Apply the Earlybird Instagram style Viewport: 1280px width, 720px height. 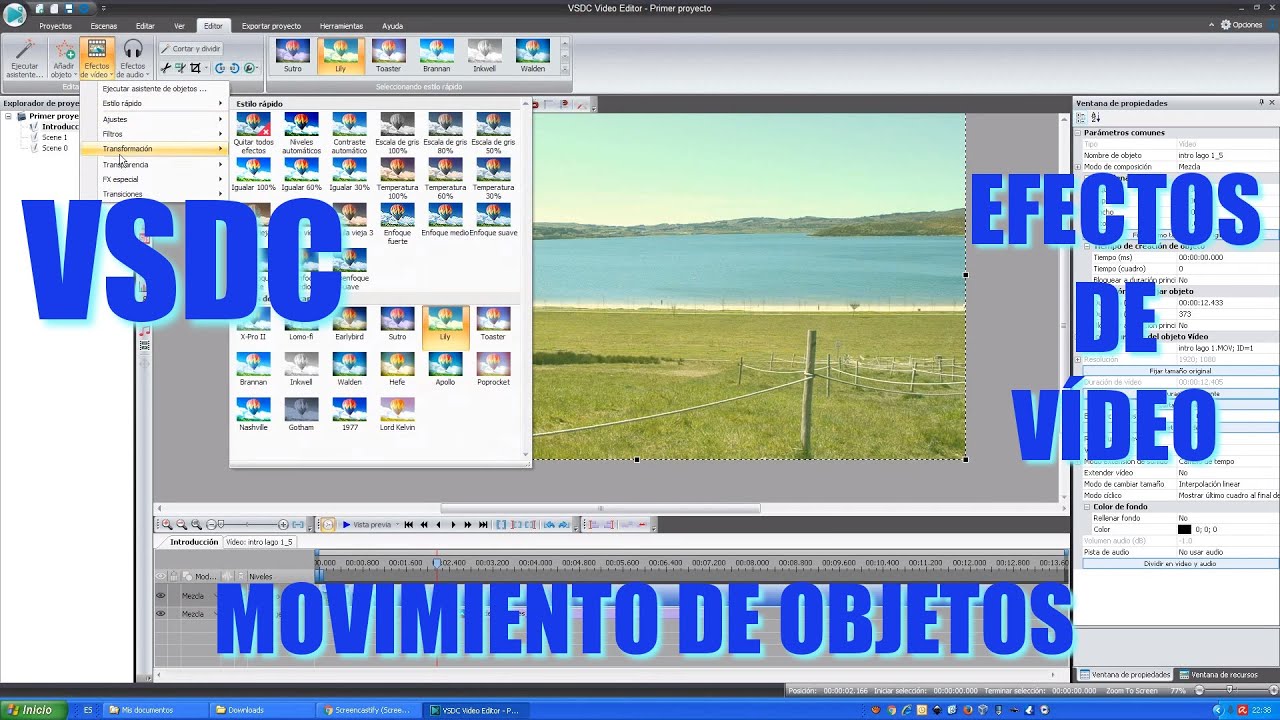click(x=349, y=324)
